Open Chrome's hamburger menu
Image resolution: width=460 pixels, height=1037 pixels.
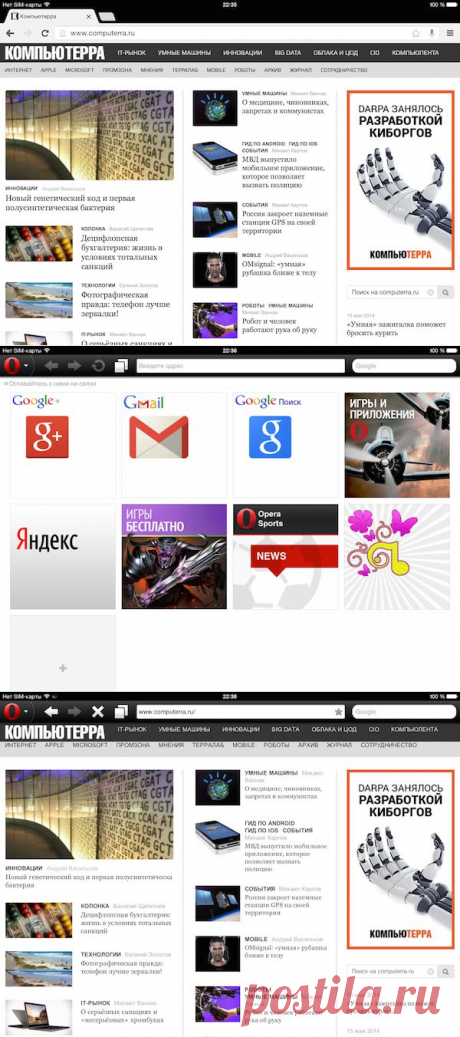449,32
